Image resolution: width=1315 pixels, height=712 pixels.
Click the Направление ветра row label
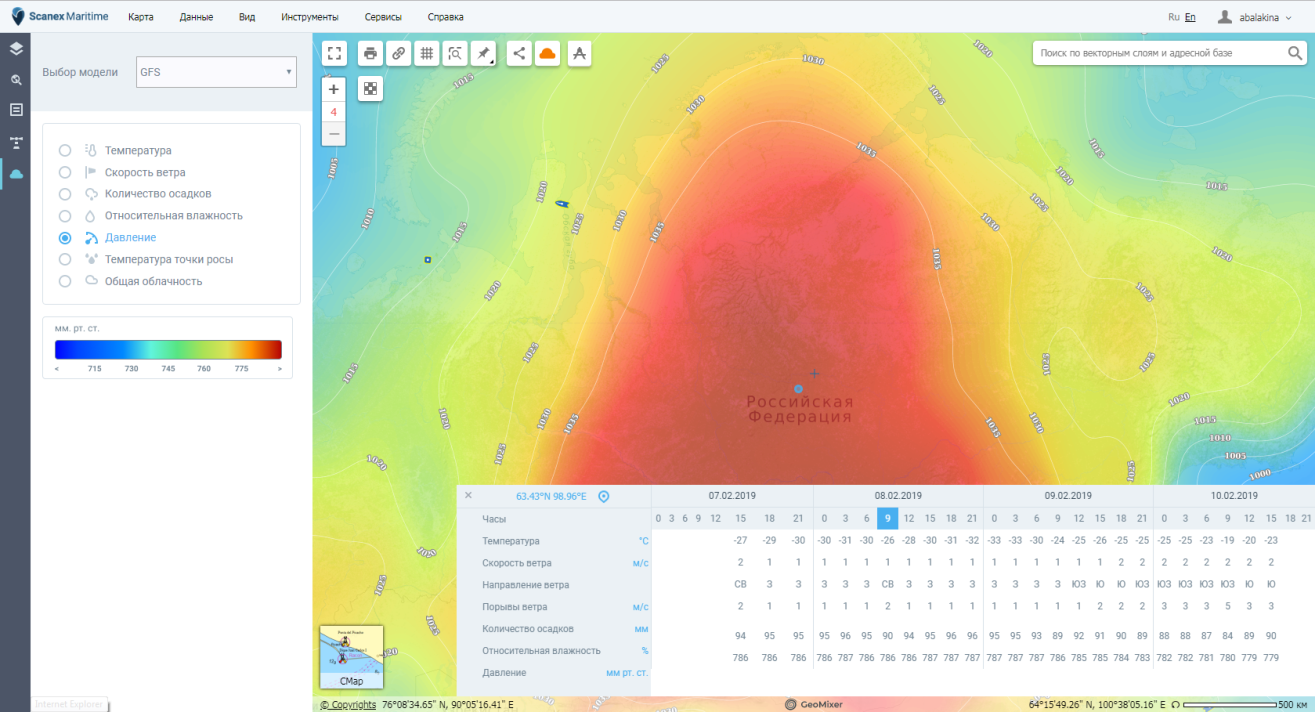click(525, 585)
